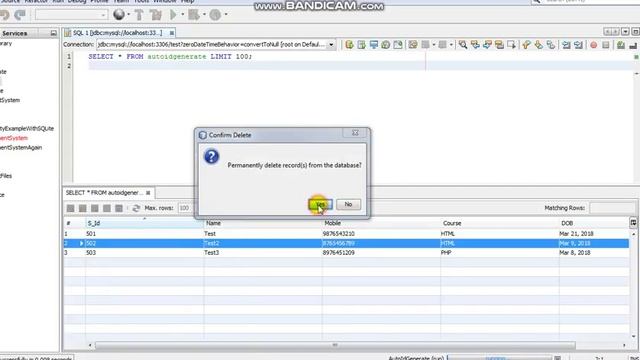640x360 pixels.
Task: Click red Start Macro Recording icon
Action: [593, 44]
